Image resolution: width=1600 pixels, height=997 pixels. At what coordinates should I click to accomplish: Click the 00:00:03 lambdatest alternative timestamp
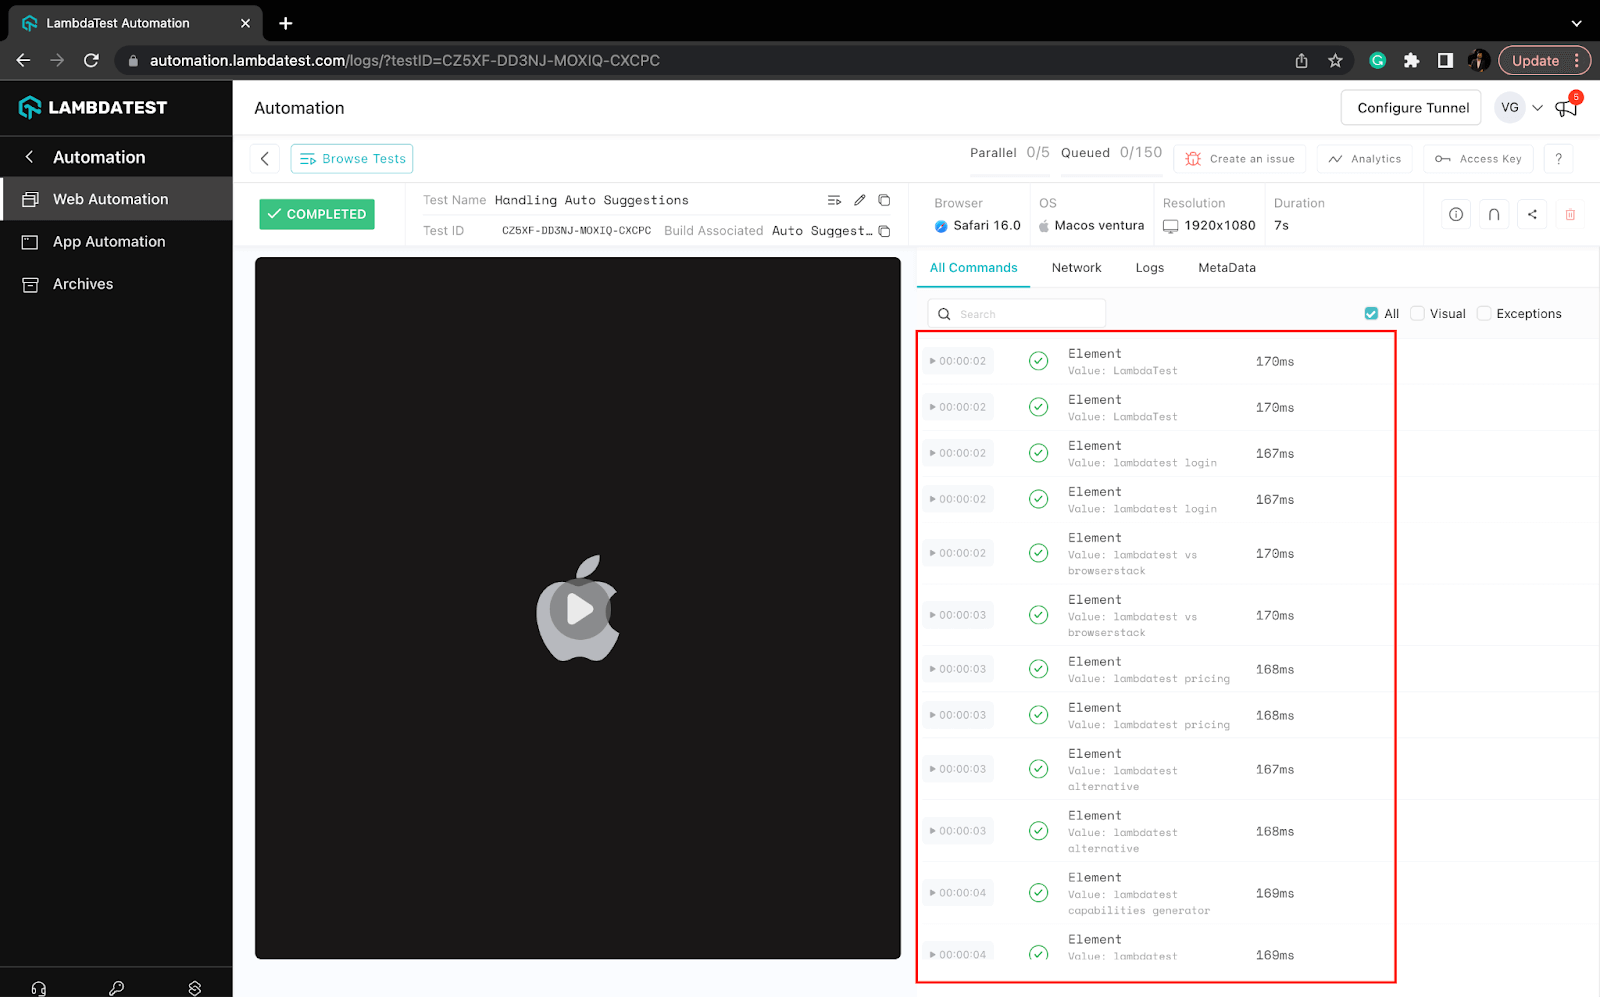[x=958, y=769]
